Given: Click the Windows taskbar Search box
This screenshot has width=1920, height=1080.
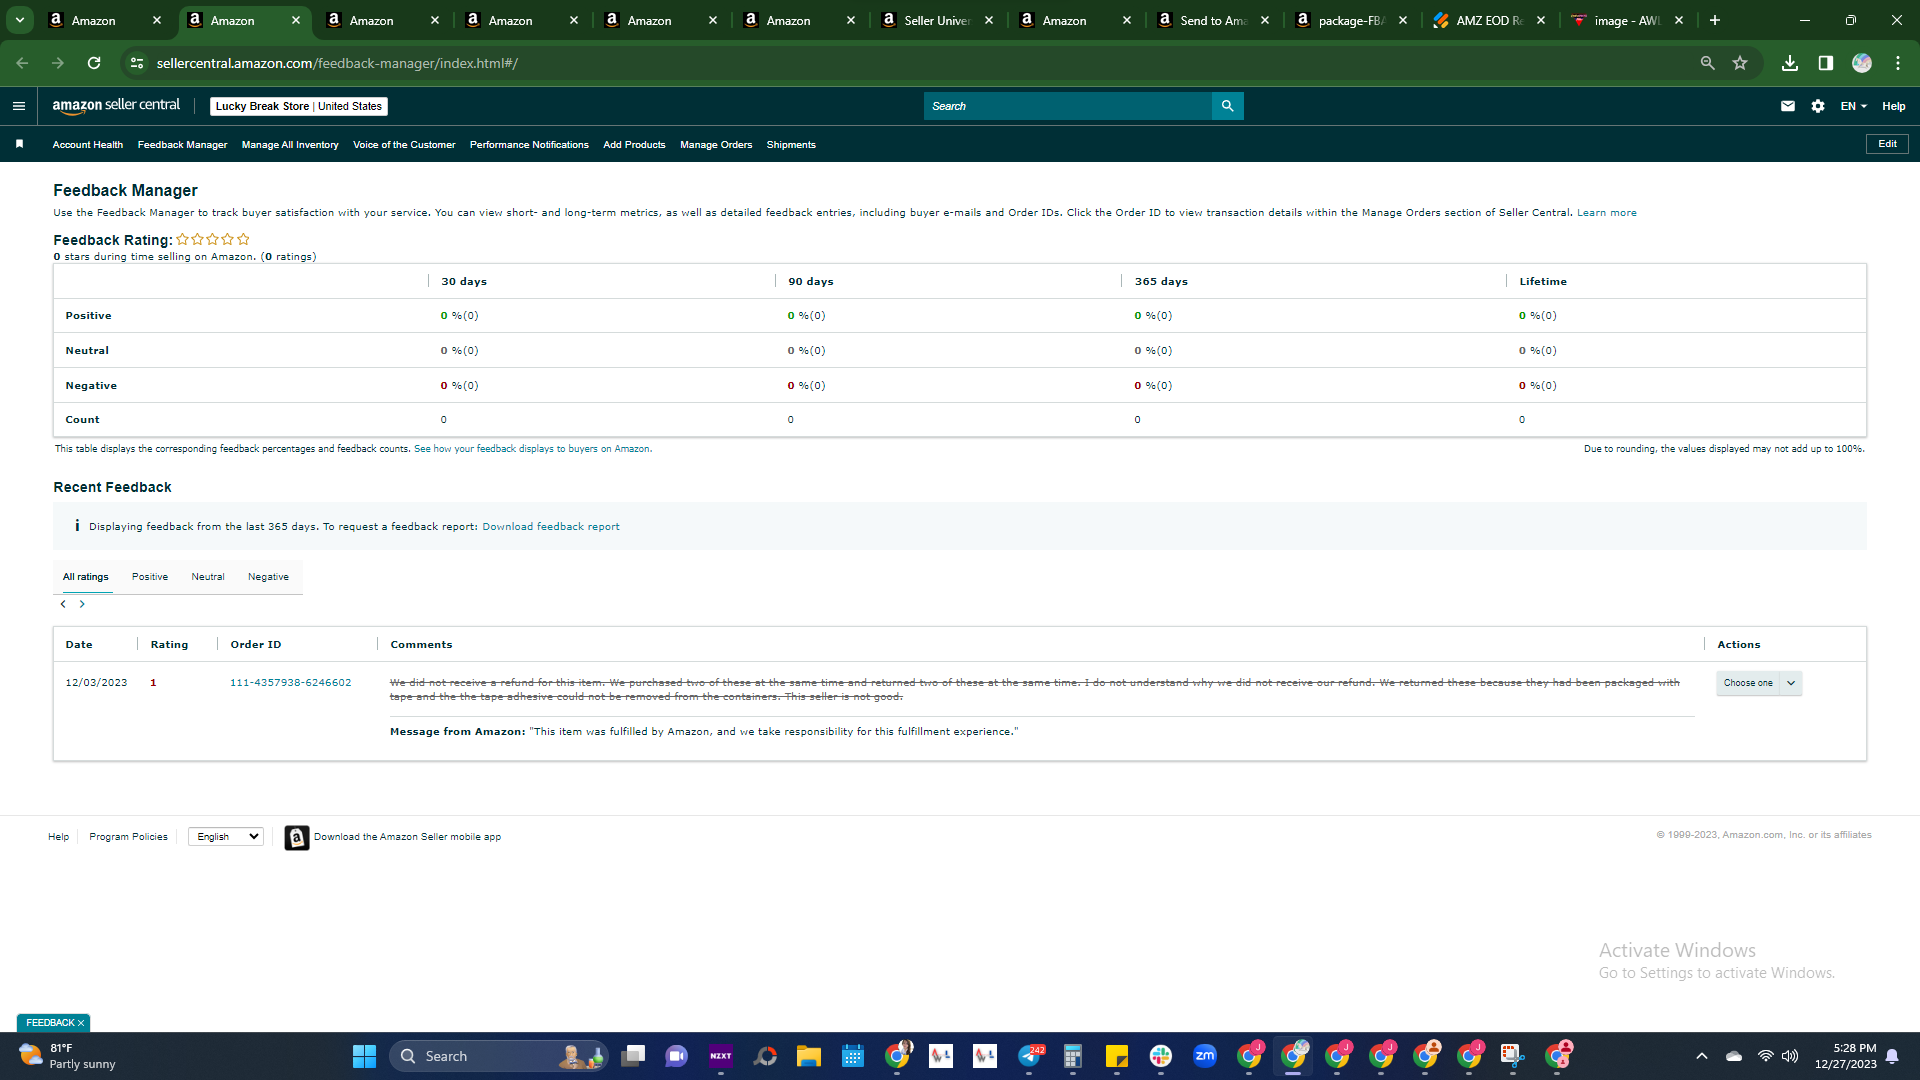Looking at the screenshot, I should [x=498, y=1056].
